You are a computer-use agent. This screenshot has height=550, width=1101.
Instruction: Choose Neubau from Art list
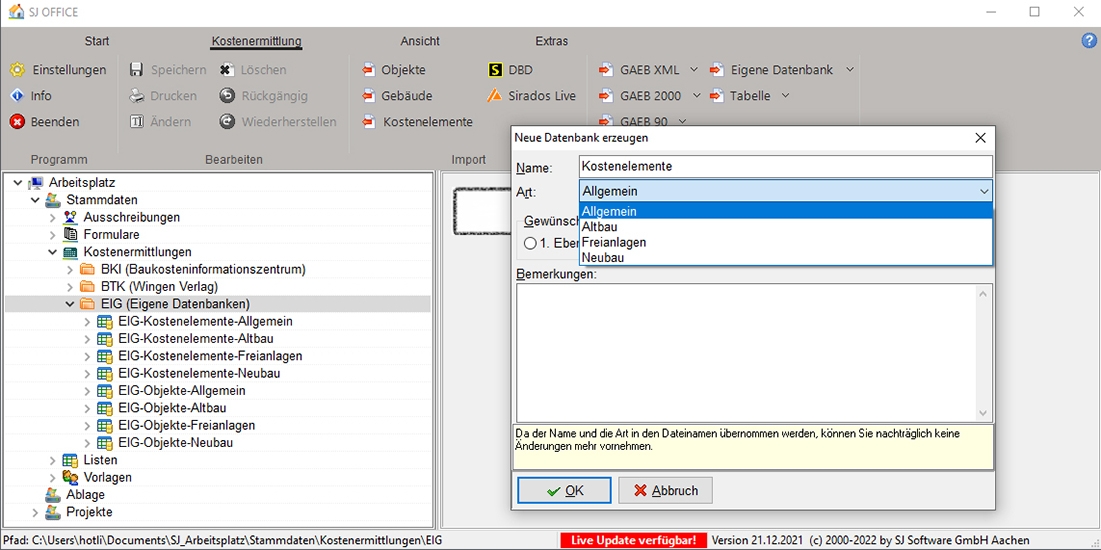786,258
